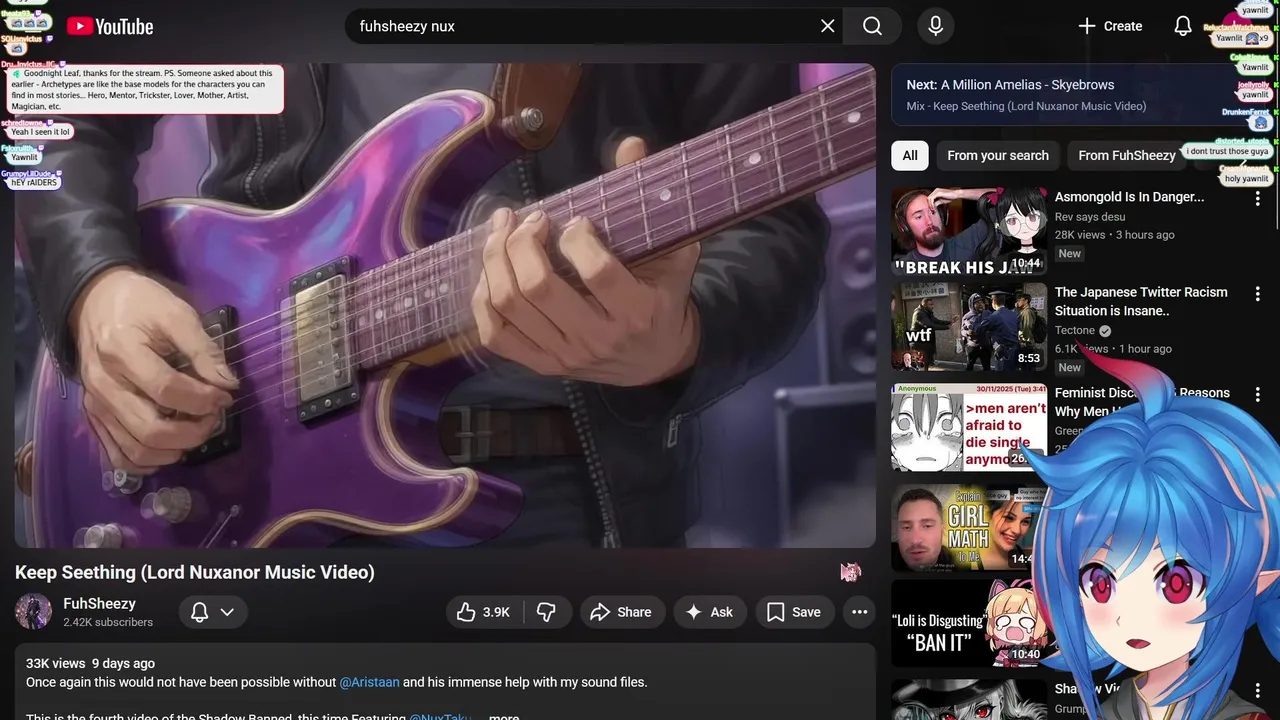Open the YouTube home logo
Image resolution: width=1280 pixels, height=720 pixels.
110,27
